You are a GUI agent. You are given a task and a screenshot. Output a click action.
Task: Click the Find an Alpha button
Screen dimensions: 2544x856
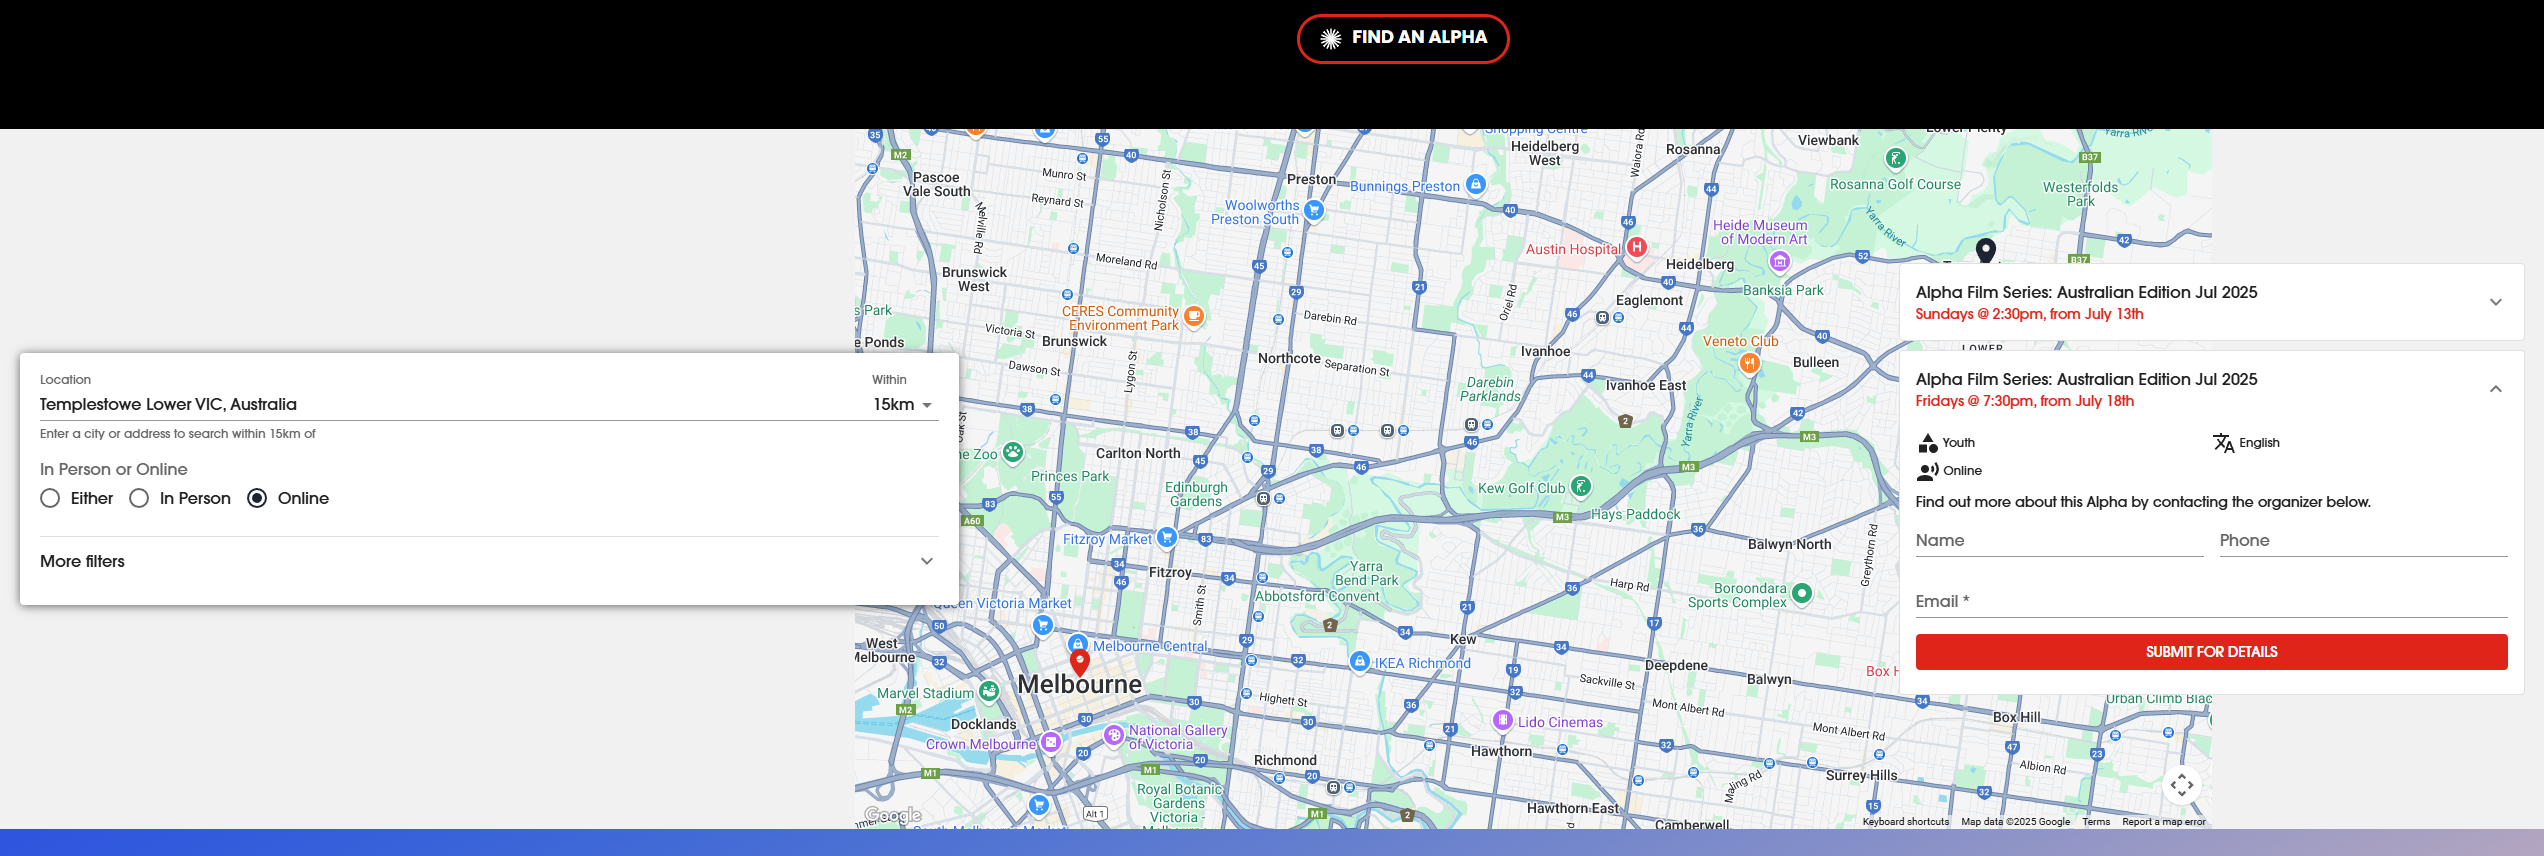(x=1403, y=39)
